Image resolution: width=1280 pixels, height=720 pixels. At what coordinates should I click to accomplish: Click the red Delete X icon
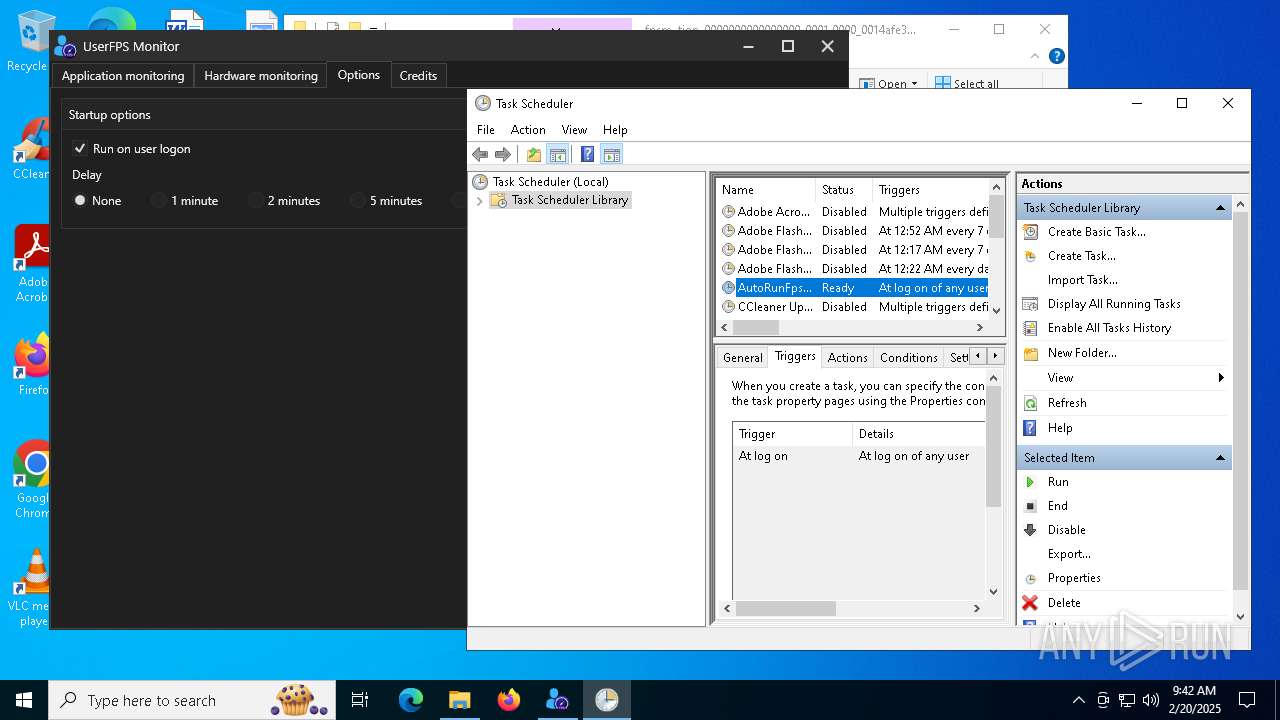coord(1030,603)
